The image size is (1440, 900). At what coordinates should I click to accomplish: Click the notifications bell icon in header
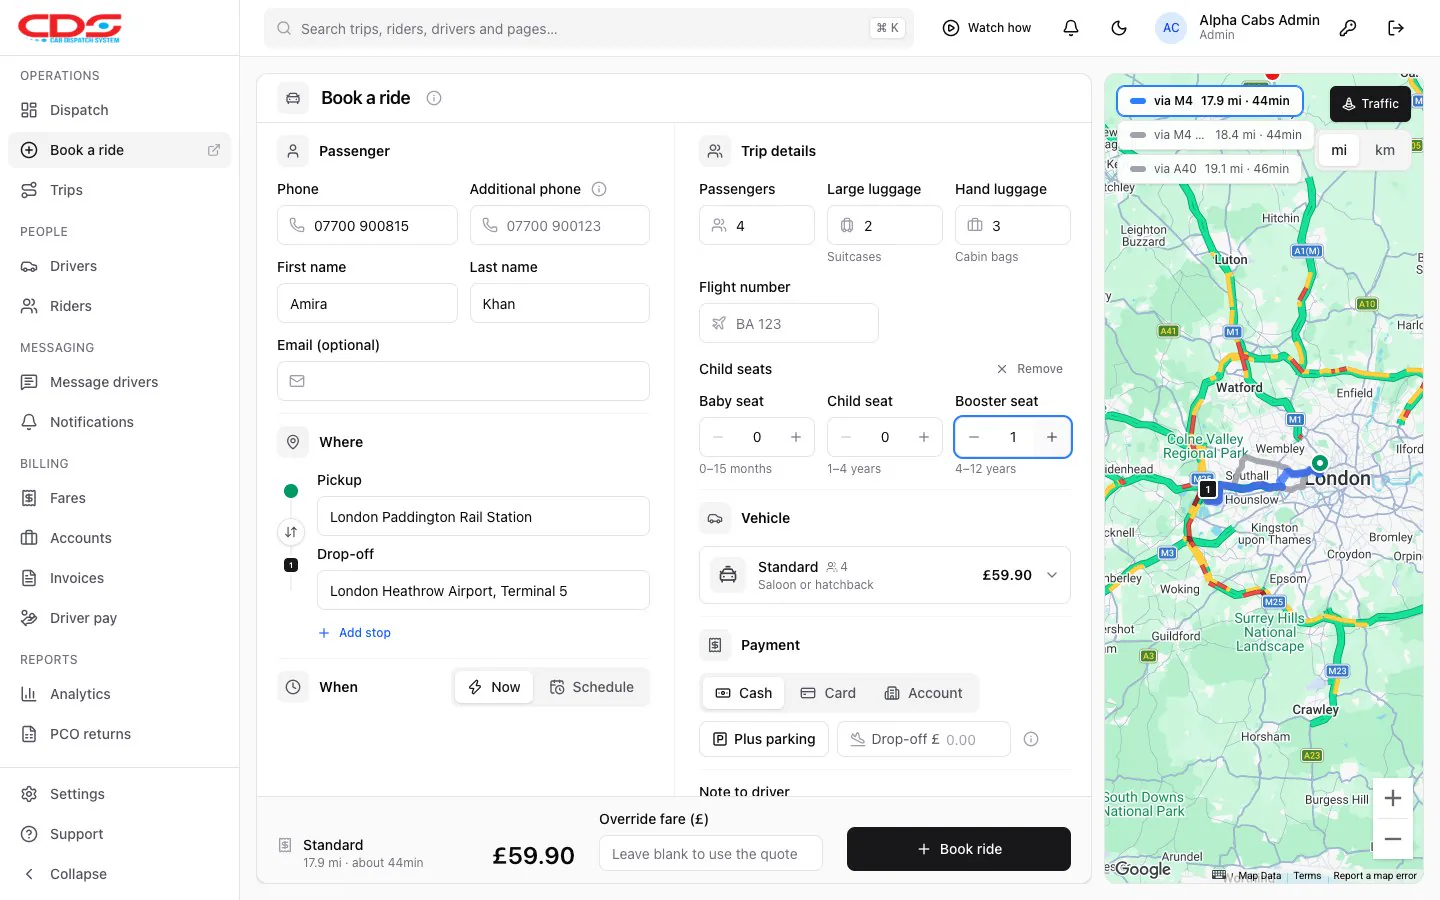coord(1071,28)
